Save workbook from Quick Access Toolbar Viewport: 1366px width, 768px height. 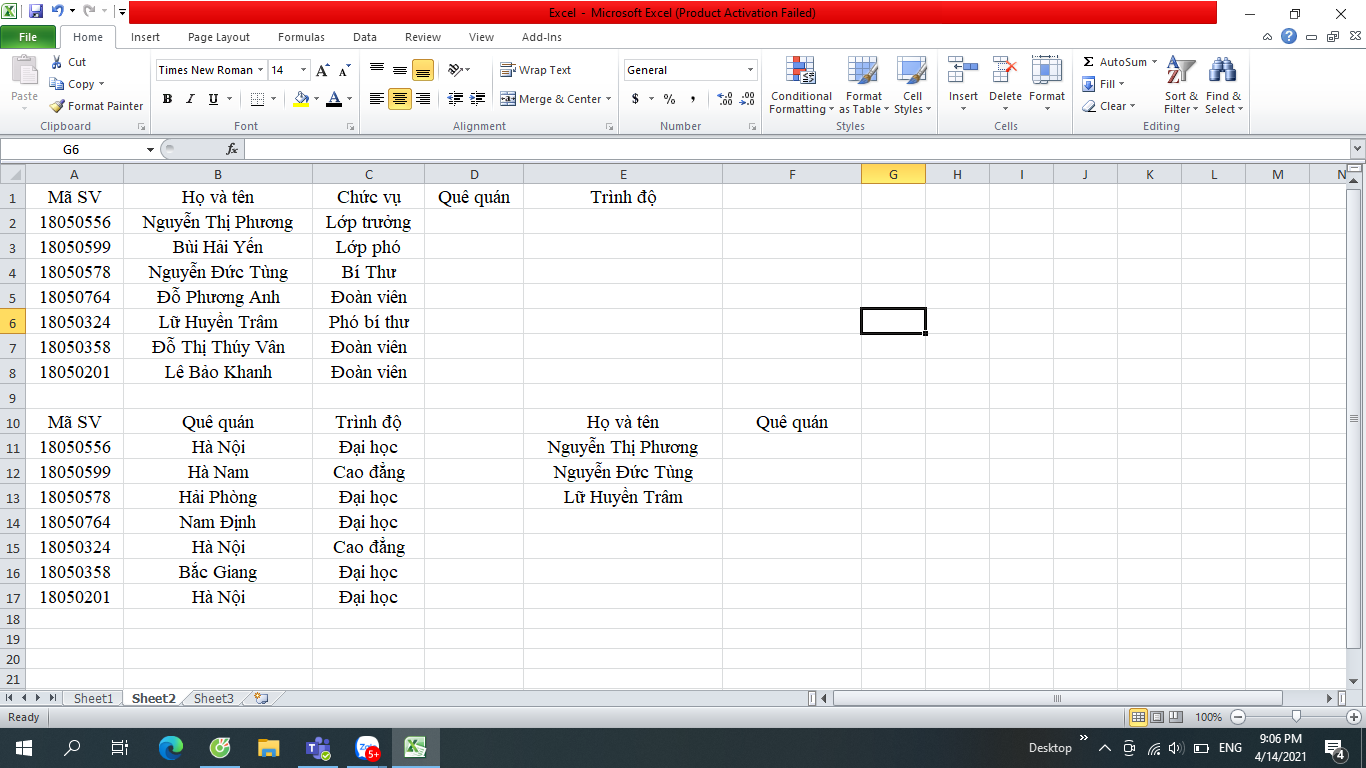click(36, 12)
